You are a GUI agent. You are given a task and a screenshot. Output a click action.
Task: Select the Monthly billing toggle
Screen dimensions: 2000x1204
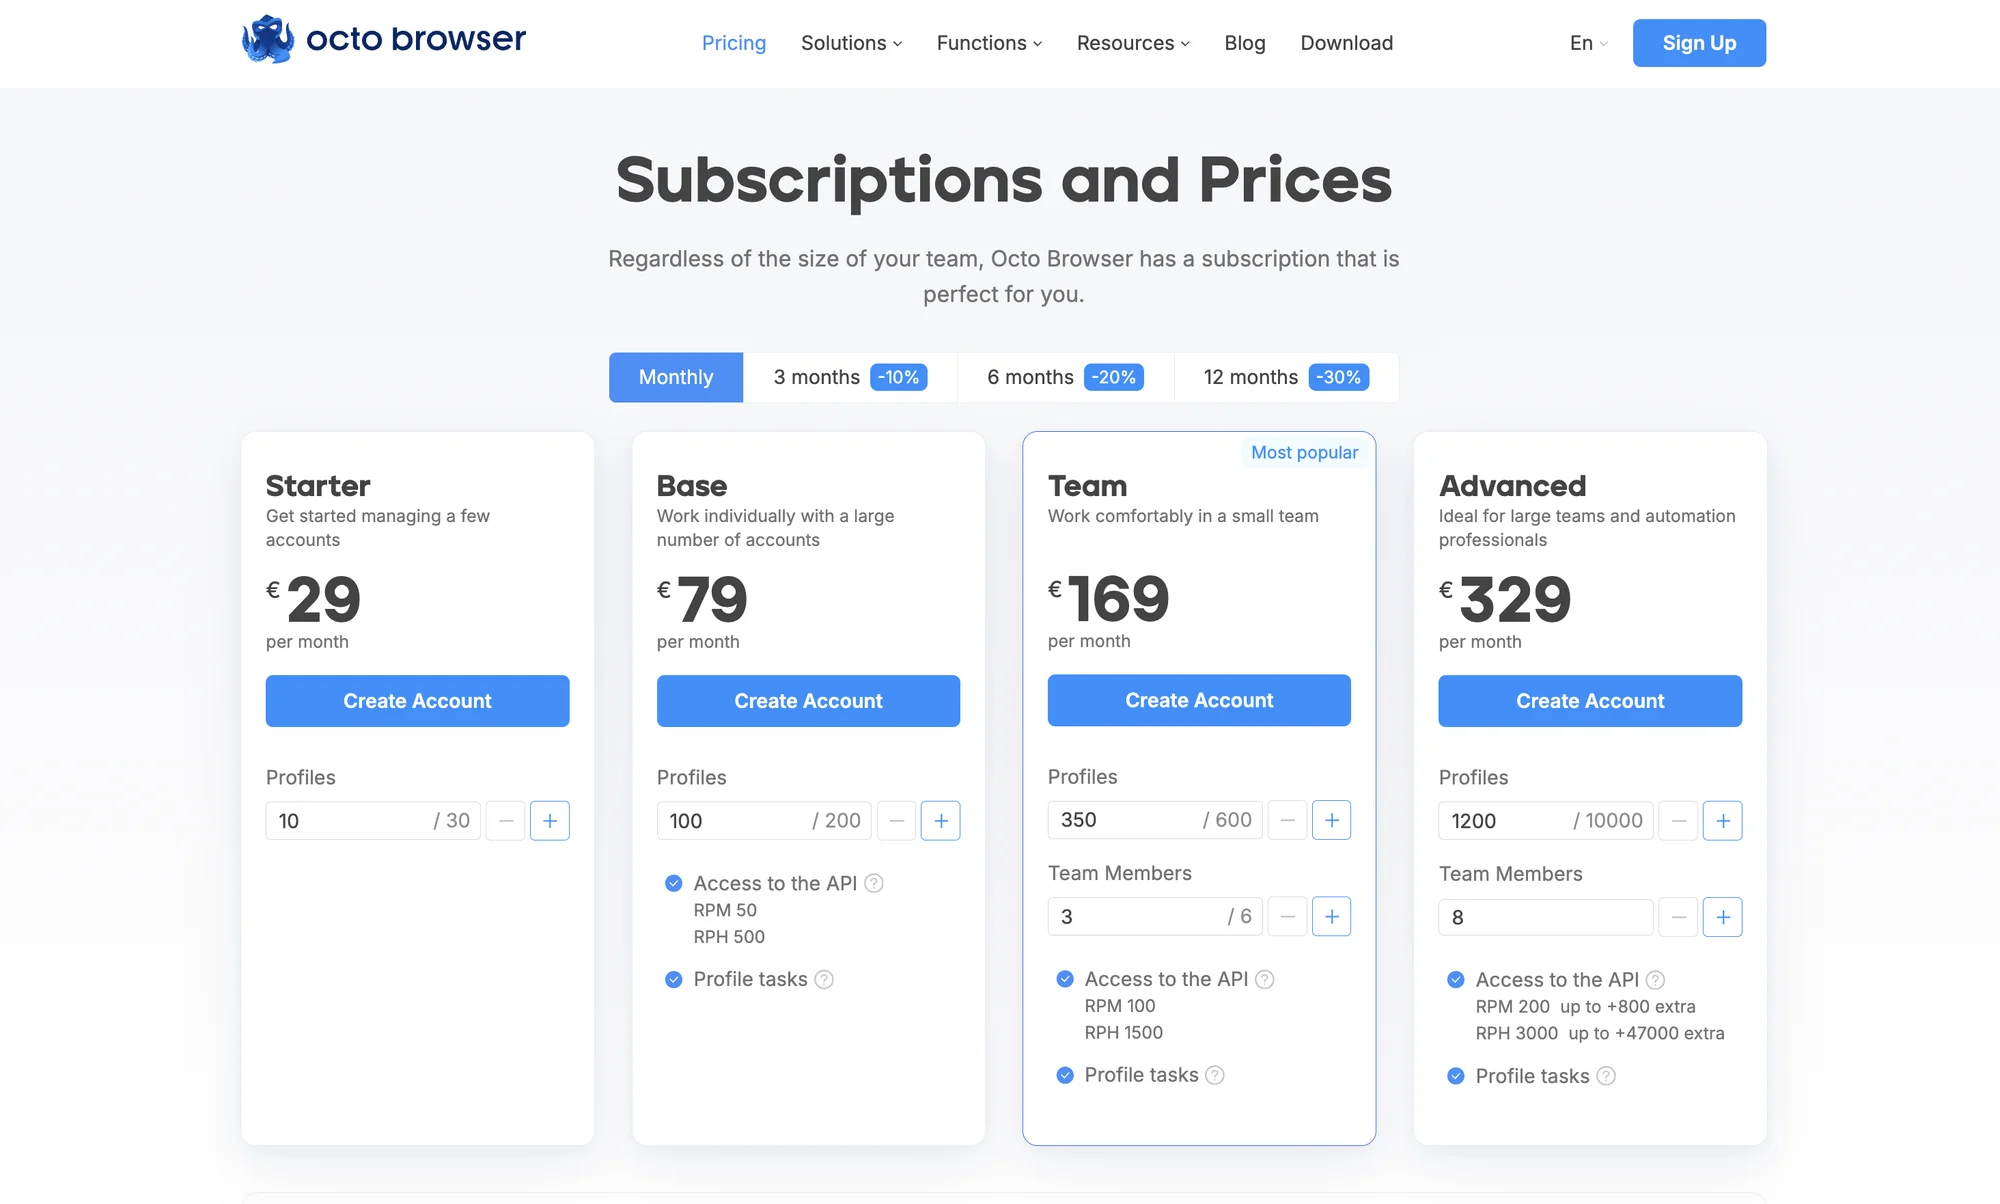point(676,377)
